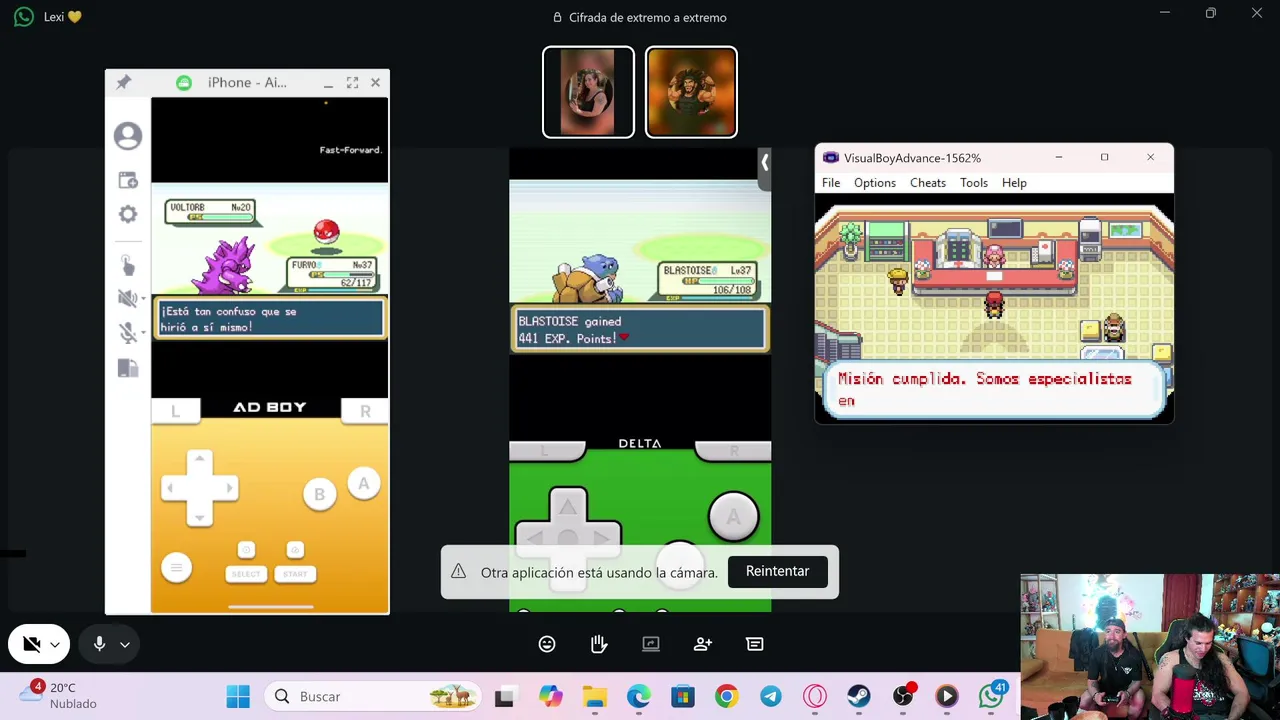This screenshot has width=1280, height=720.
Task: Tap the A button on AD BOY
Action: 364,484
